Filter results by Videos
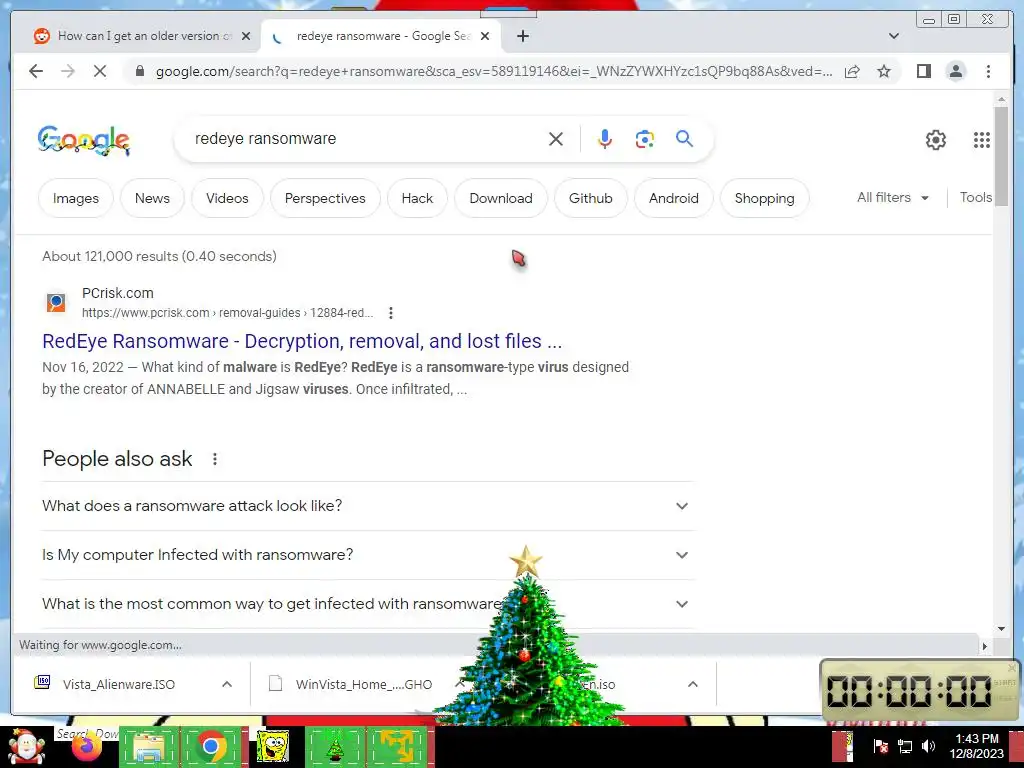 pos(227,198)
